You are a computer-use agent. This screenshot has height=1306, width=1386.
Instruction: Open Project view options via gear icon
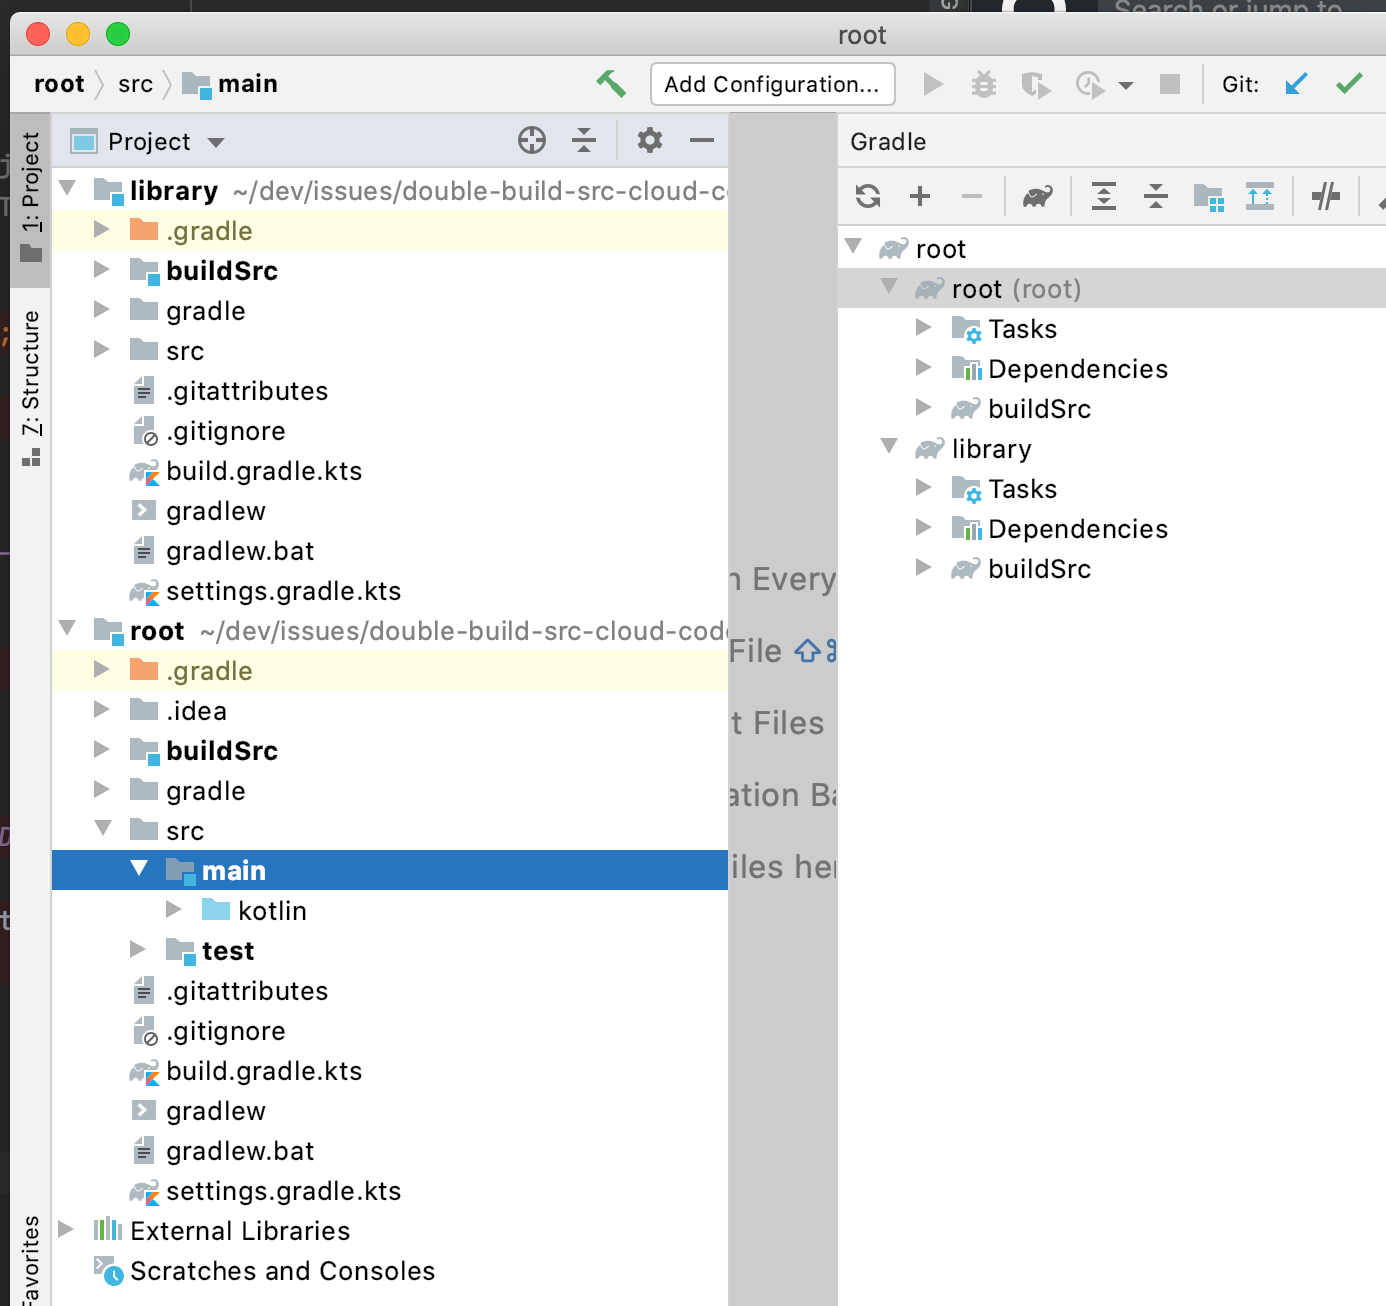(x=649, y=141)
